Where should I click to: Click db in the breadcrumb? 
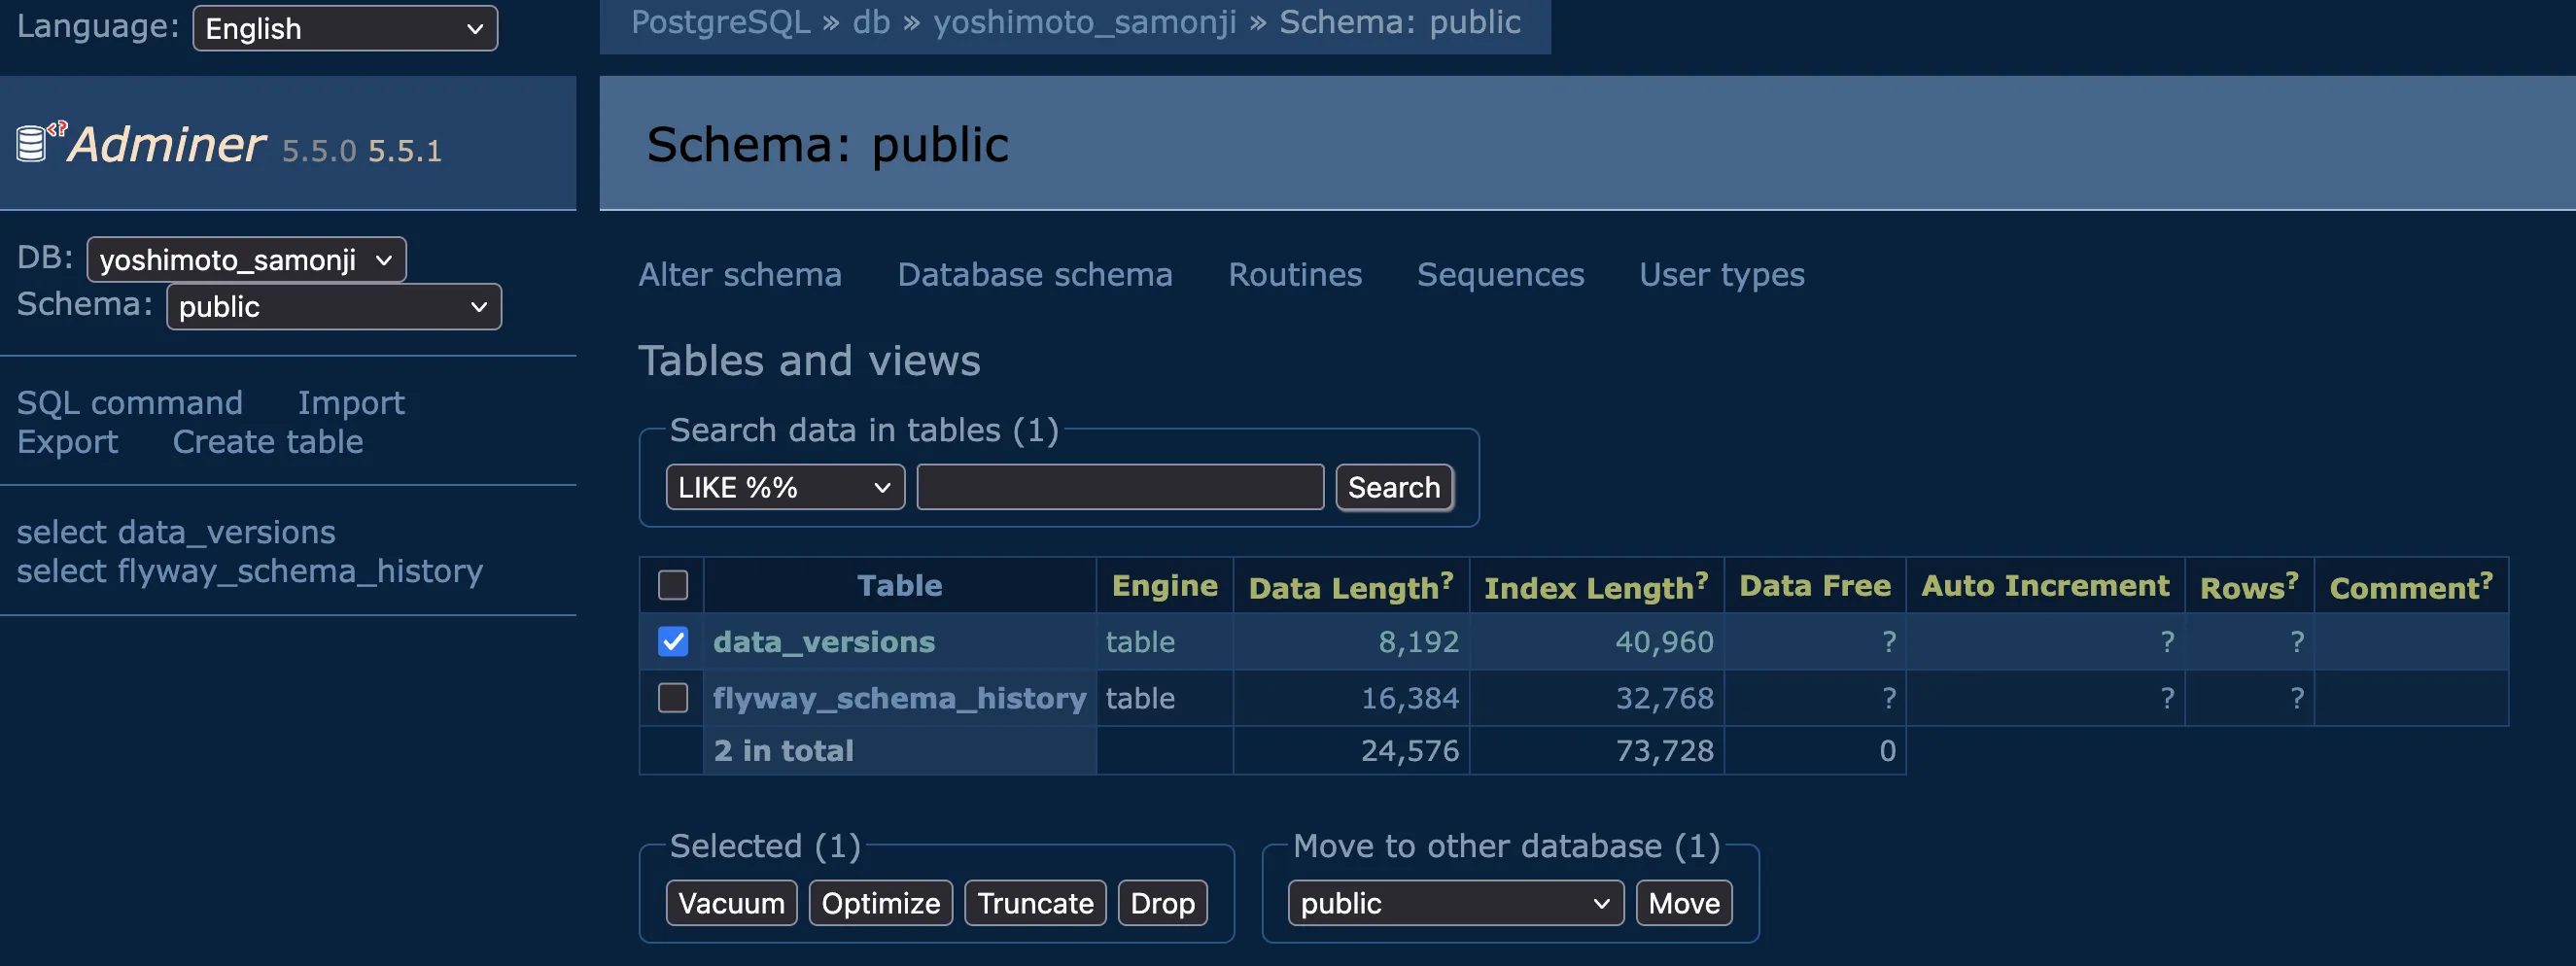tap(871, 22)
